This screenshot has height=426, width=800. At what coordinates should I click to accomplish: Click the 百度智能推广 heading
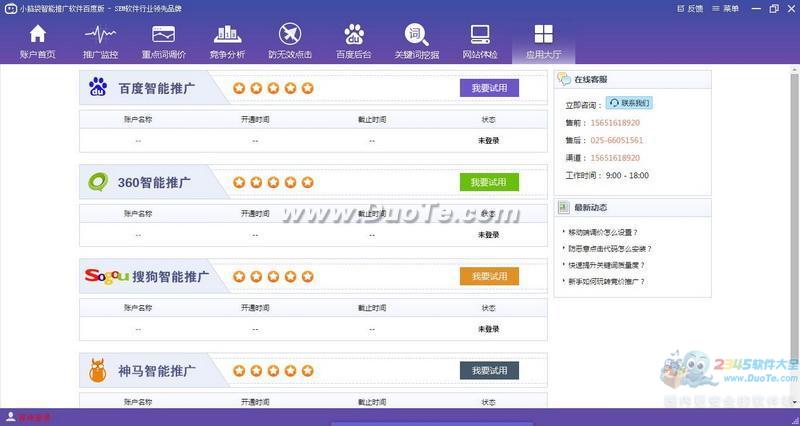coord(157,88)
